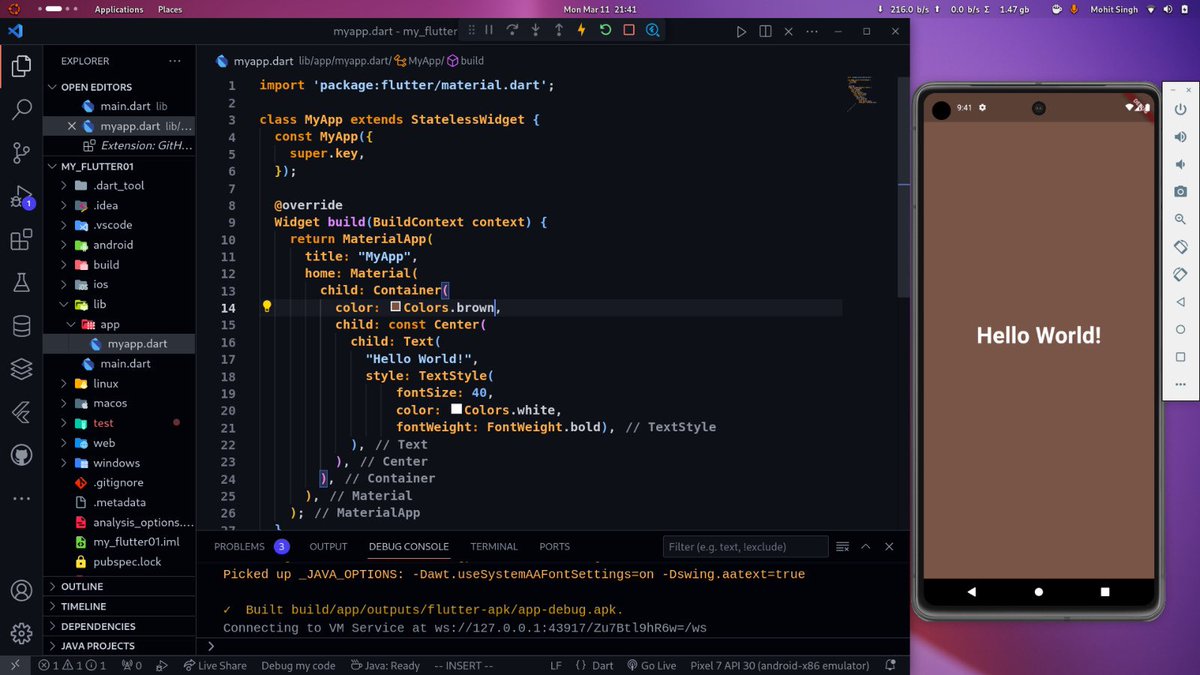Expand the test folder
The width and height of the screenshot is (1200, 675).
point(120,423)
